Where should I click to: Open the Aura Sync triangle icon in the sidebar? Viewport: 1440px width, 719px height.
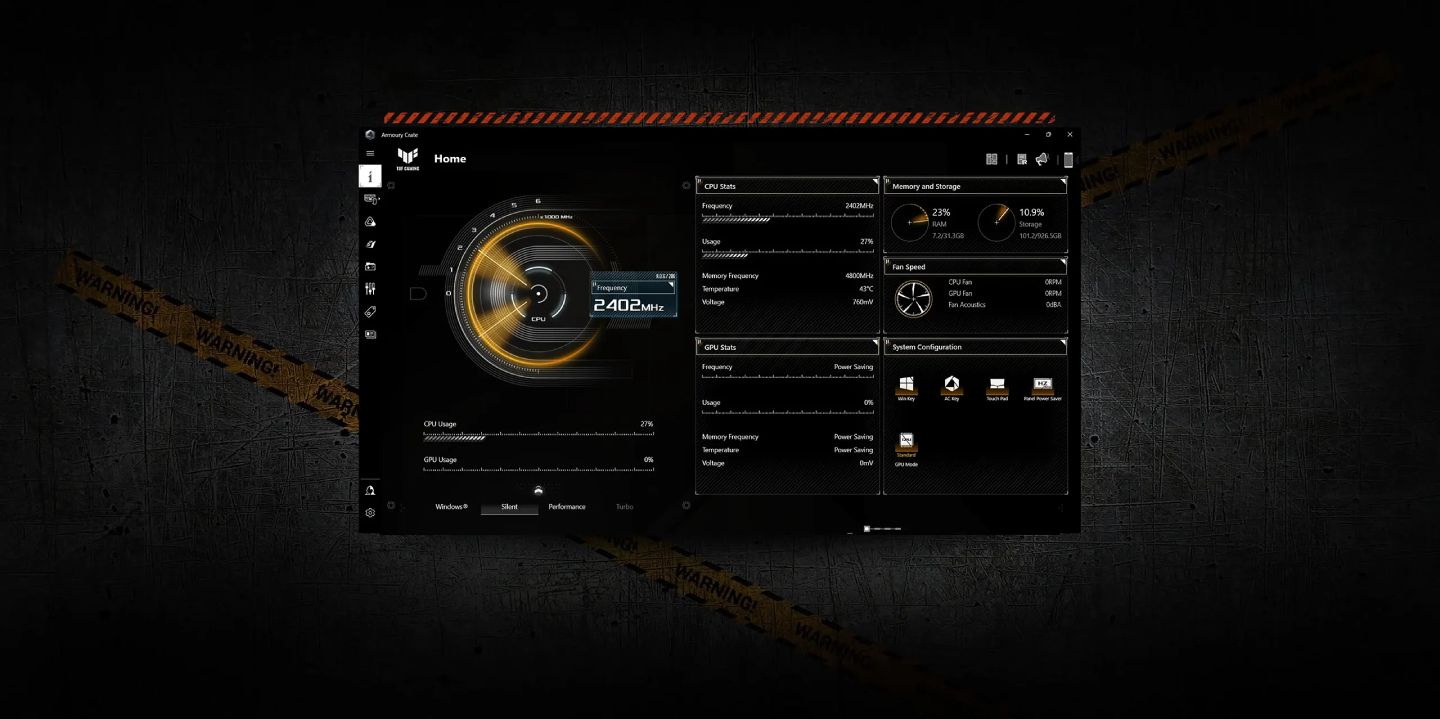pos(370,222)
